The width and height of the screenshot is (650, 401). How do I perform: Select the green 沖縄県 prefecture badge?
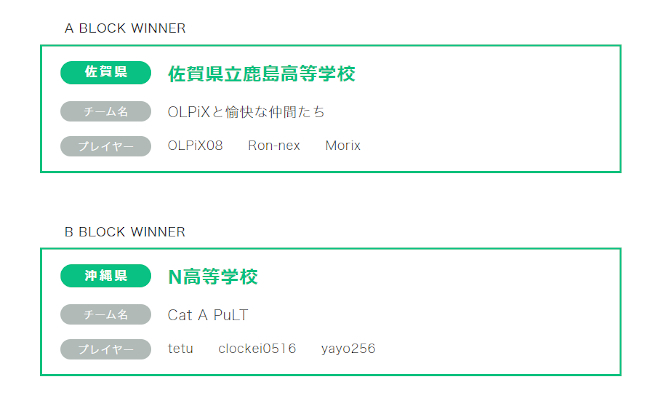(x=105, y=276)
